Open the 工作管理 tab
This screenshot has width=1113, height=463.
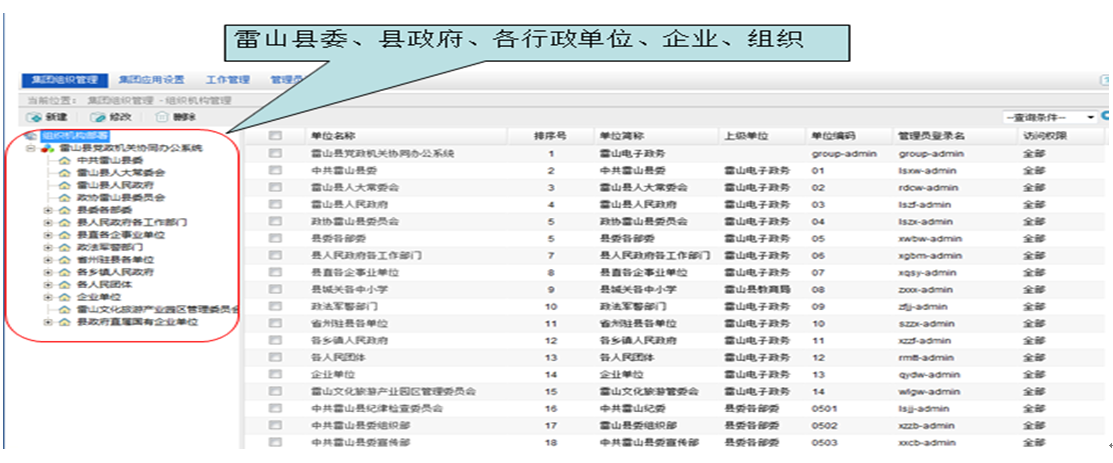coord(227,79)
